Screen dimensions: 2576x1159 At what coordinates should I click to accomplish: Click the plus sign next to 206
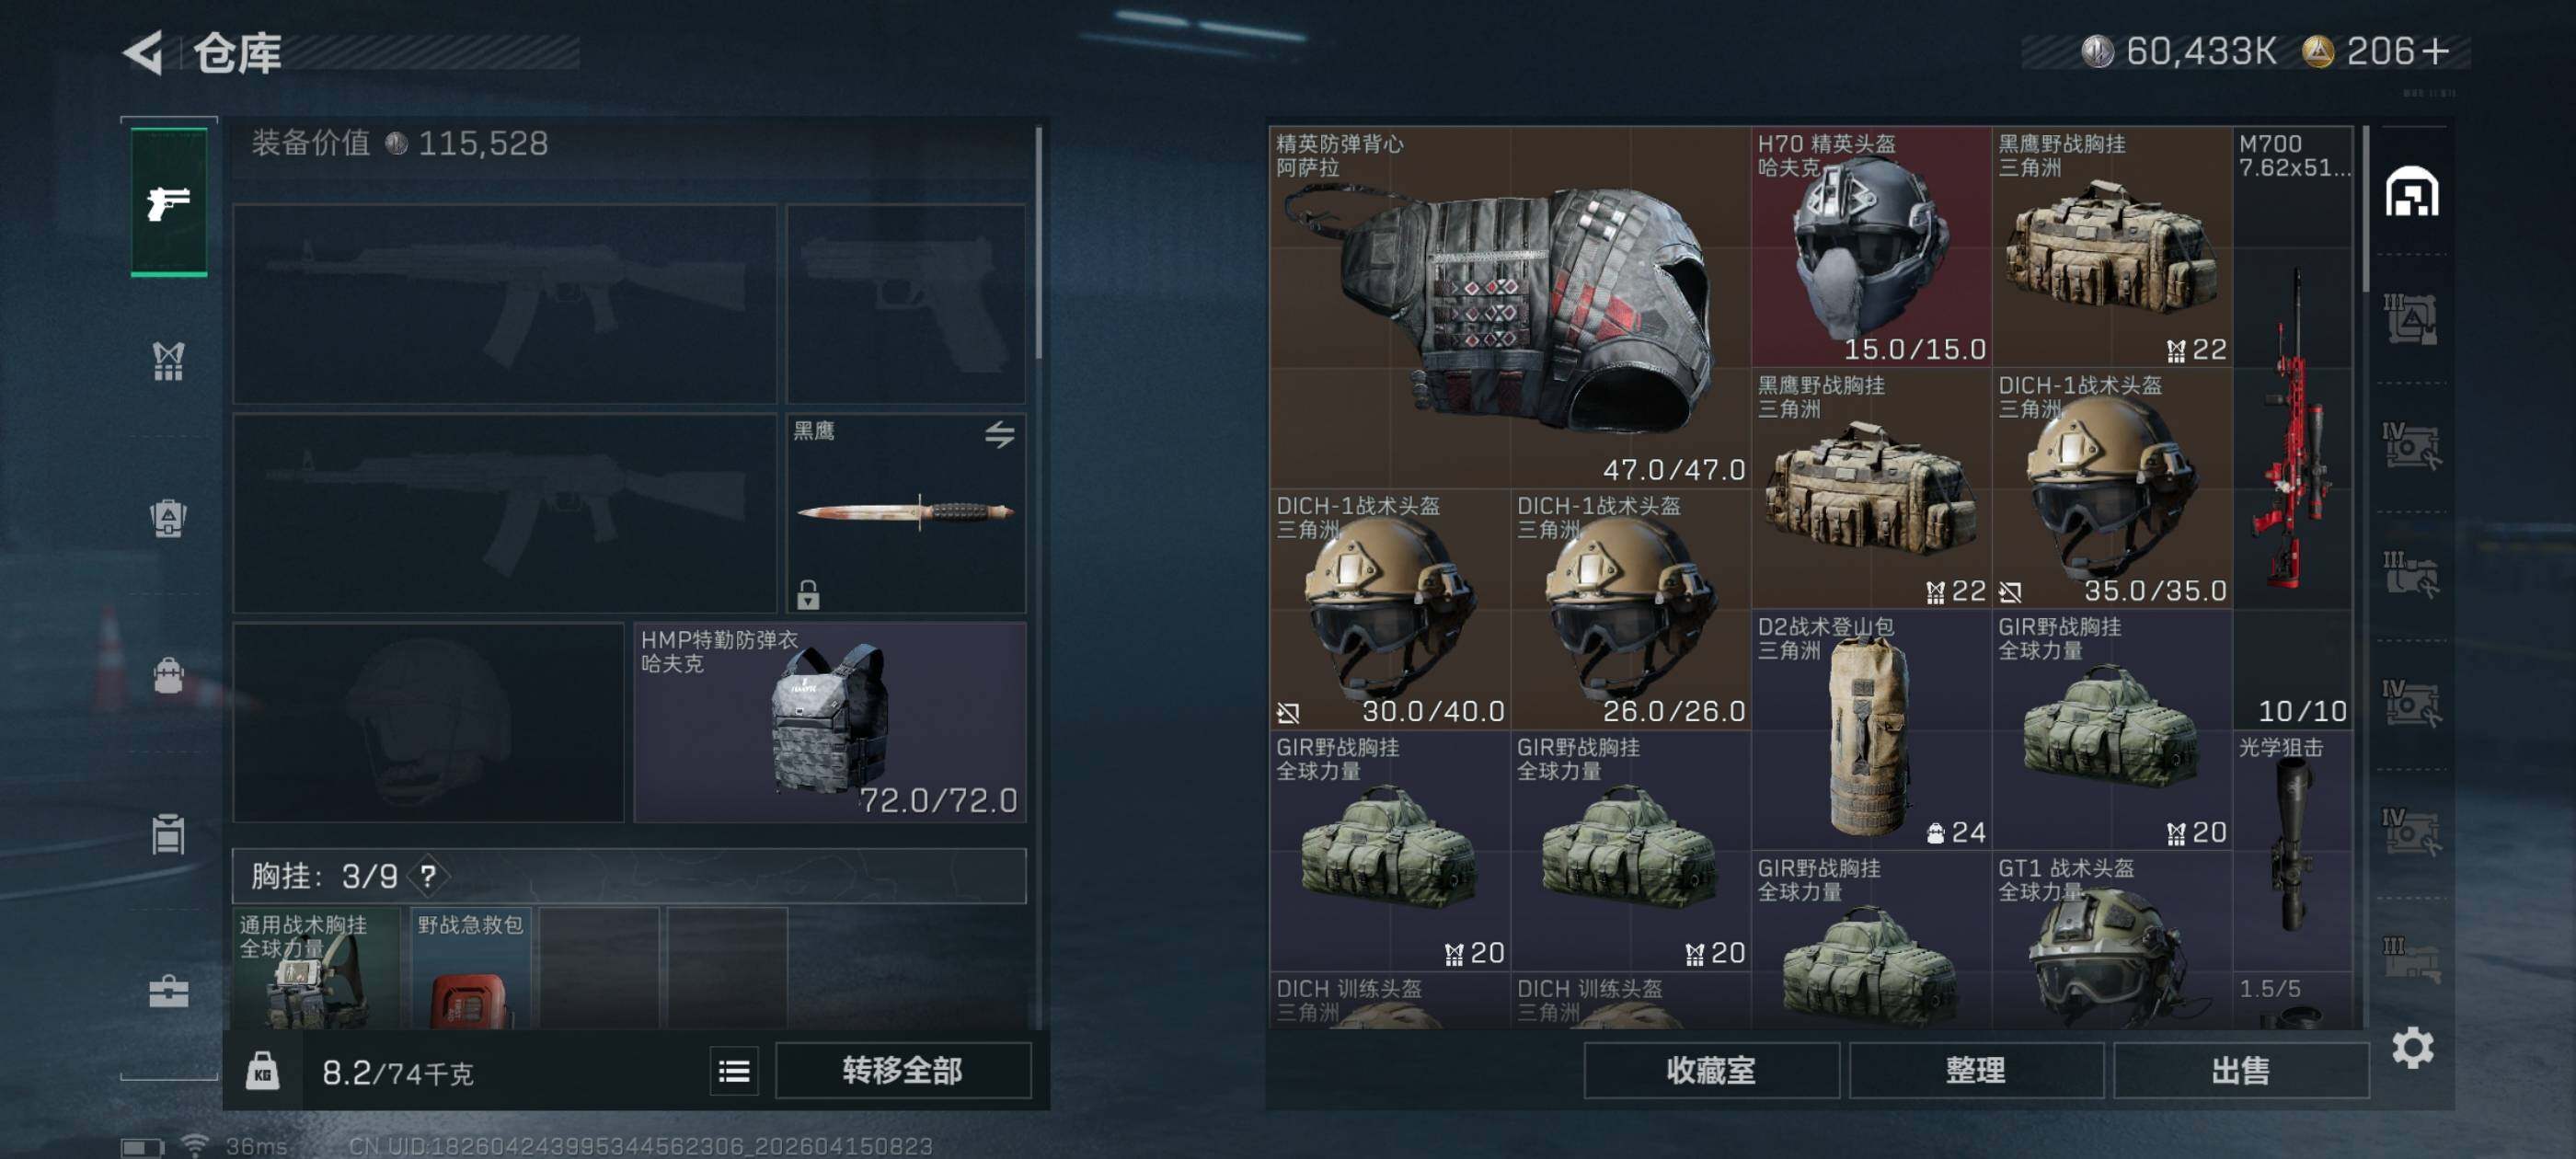pyautogui.click(x=2436, y=51)
